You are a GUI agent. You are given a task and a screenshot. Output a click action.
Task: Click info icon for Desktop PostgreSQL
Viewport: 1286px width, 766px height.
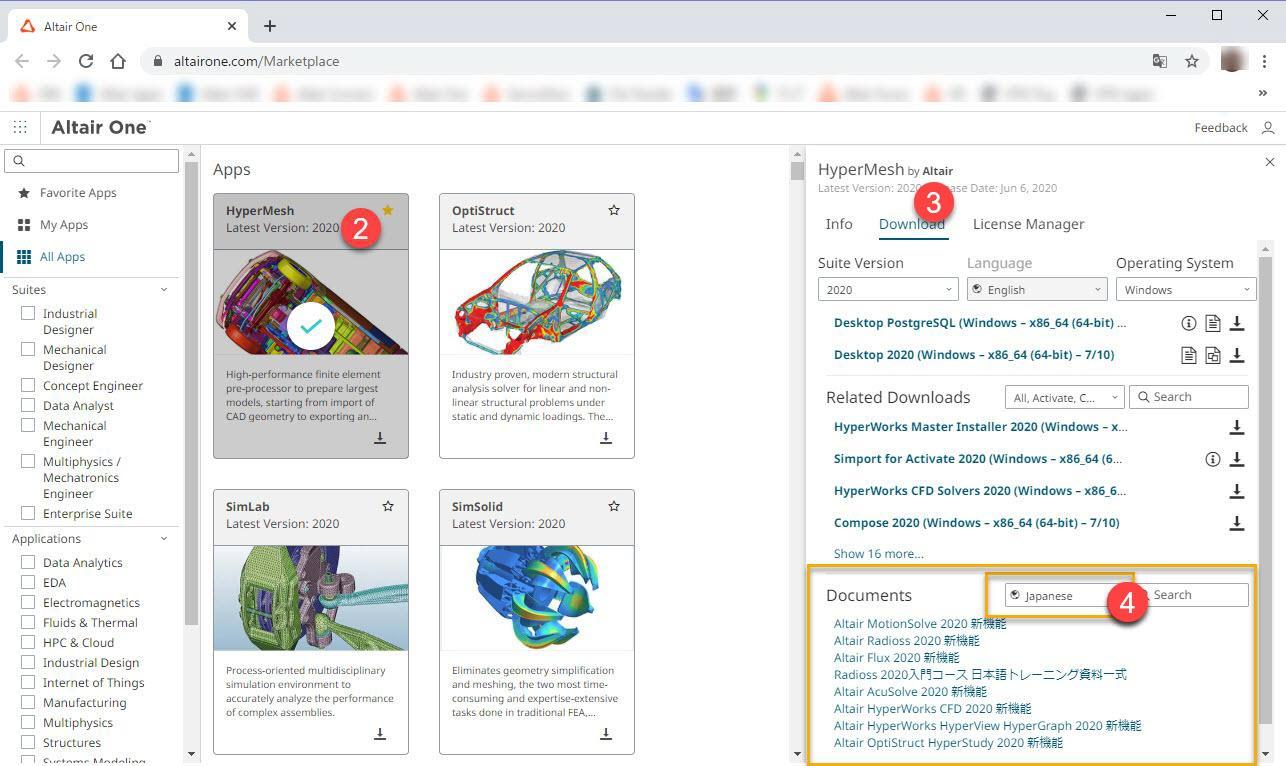[1188, 323]
